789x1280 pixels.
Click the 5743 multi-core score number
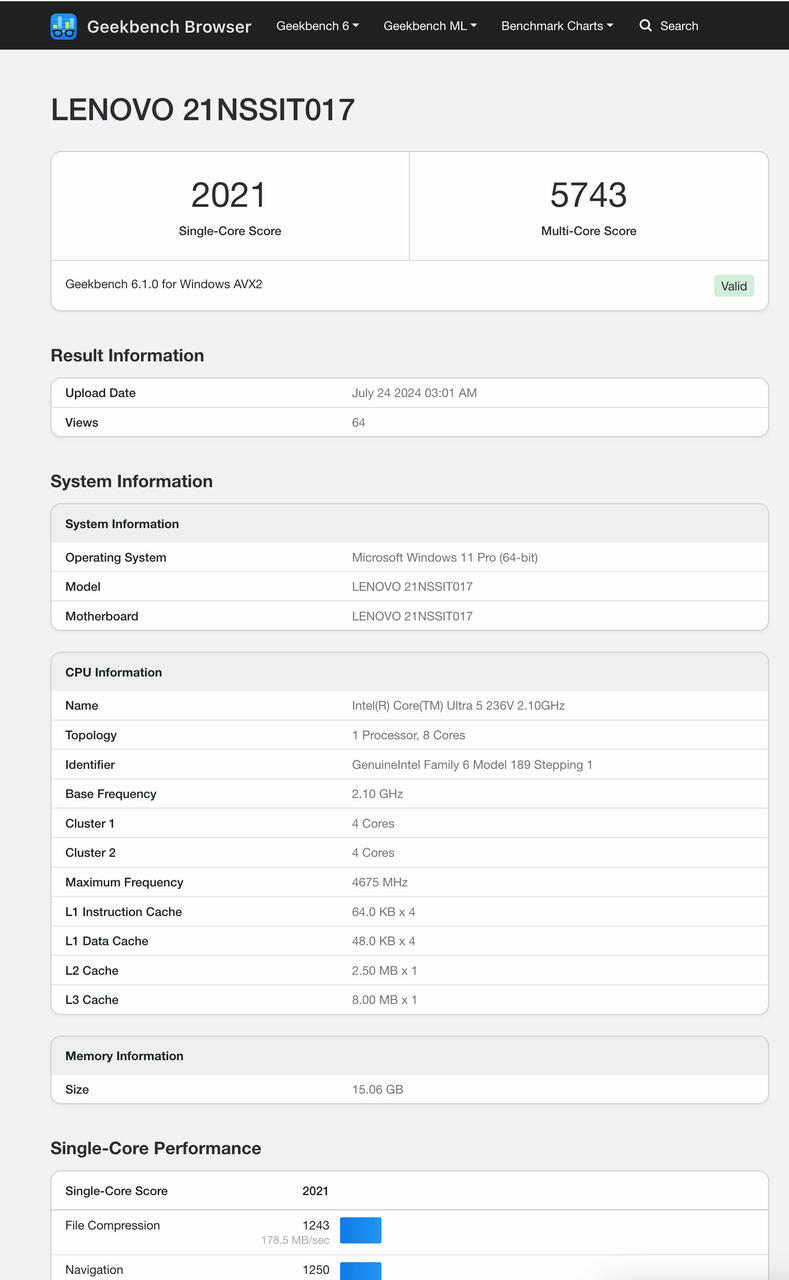[588, 195]
